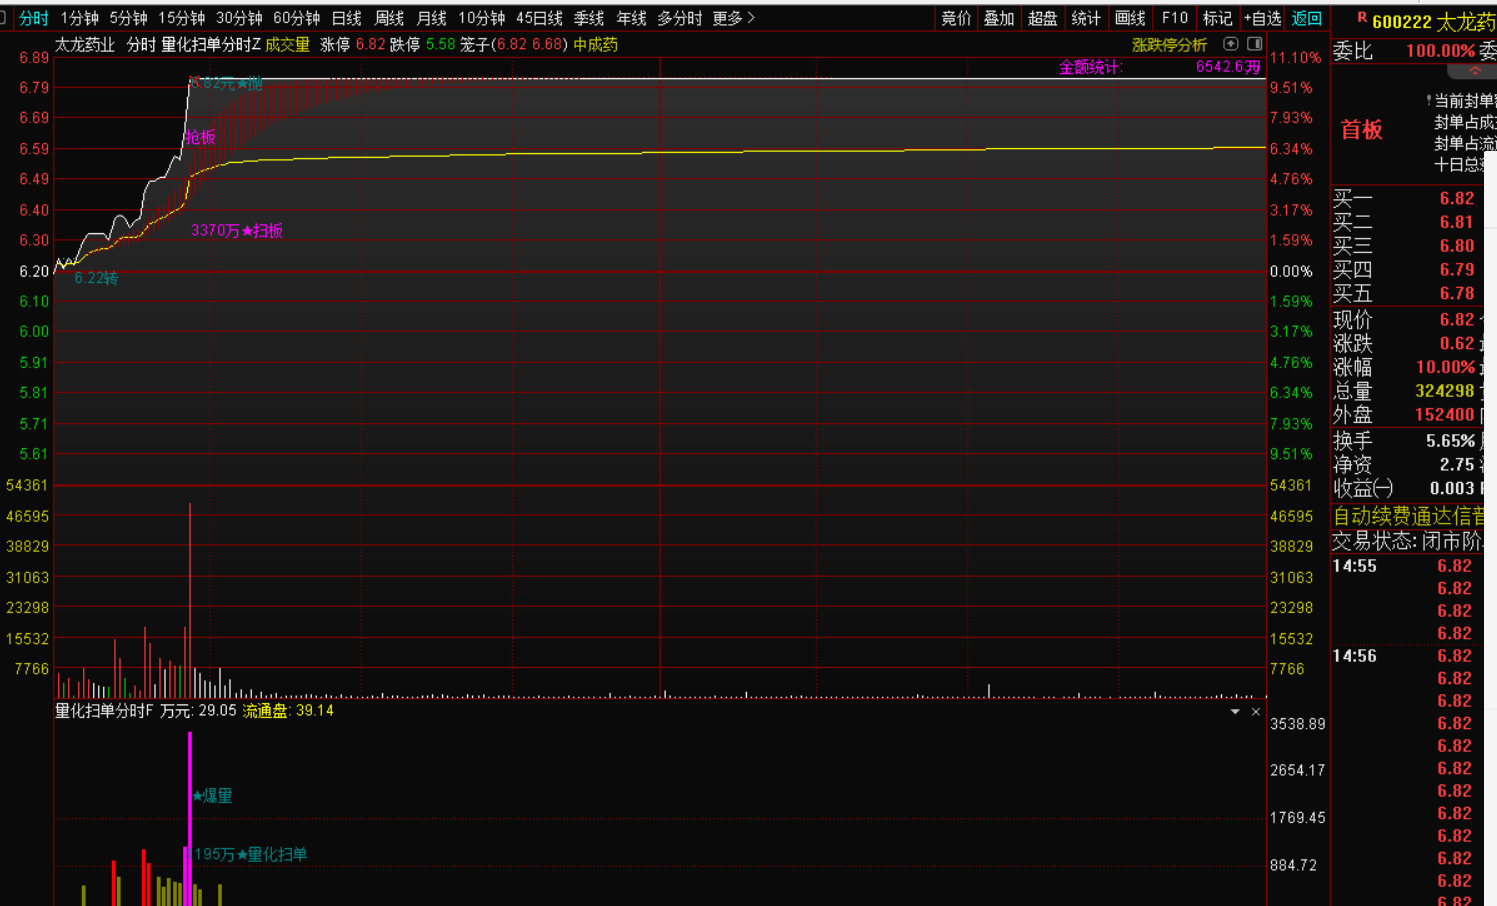Open the 涨跌停分析 link
Screen dimensions: 1497x906
[1169, 45]
